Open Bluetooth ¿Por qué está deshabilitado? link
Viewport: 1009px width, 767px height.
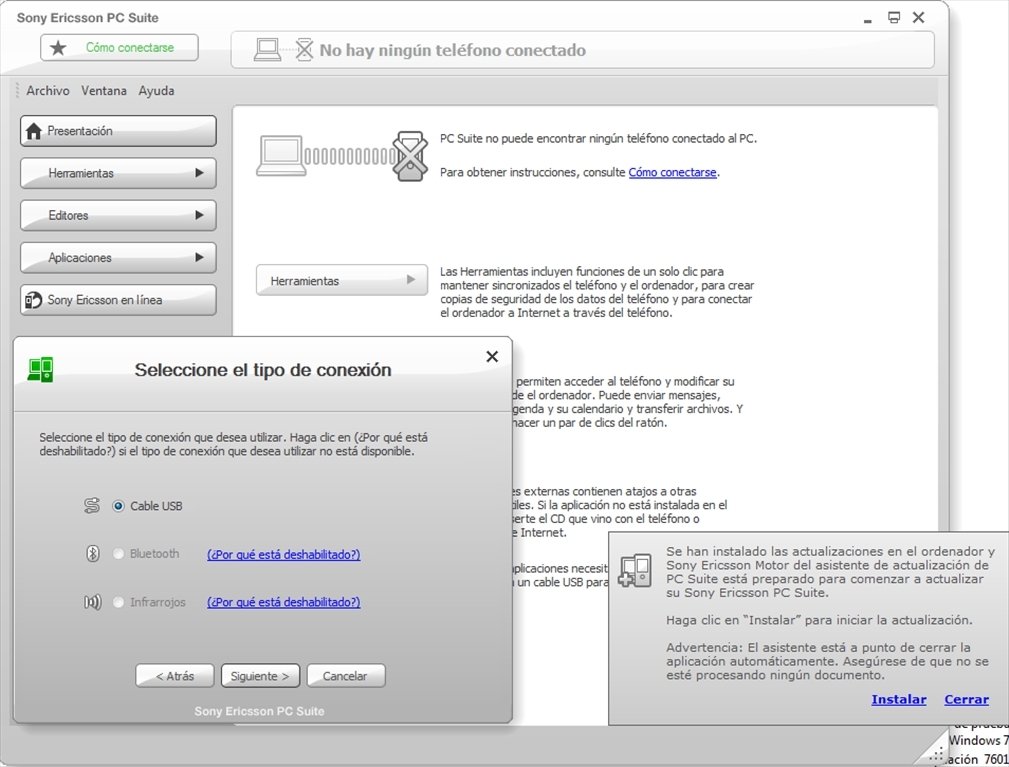click(x=284, y=555)
